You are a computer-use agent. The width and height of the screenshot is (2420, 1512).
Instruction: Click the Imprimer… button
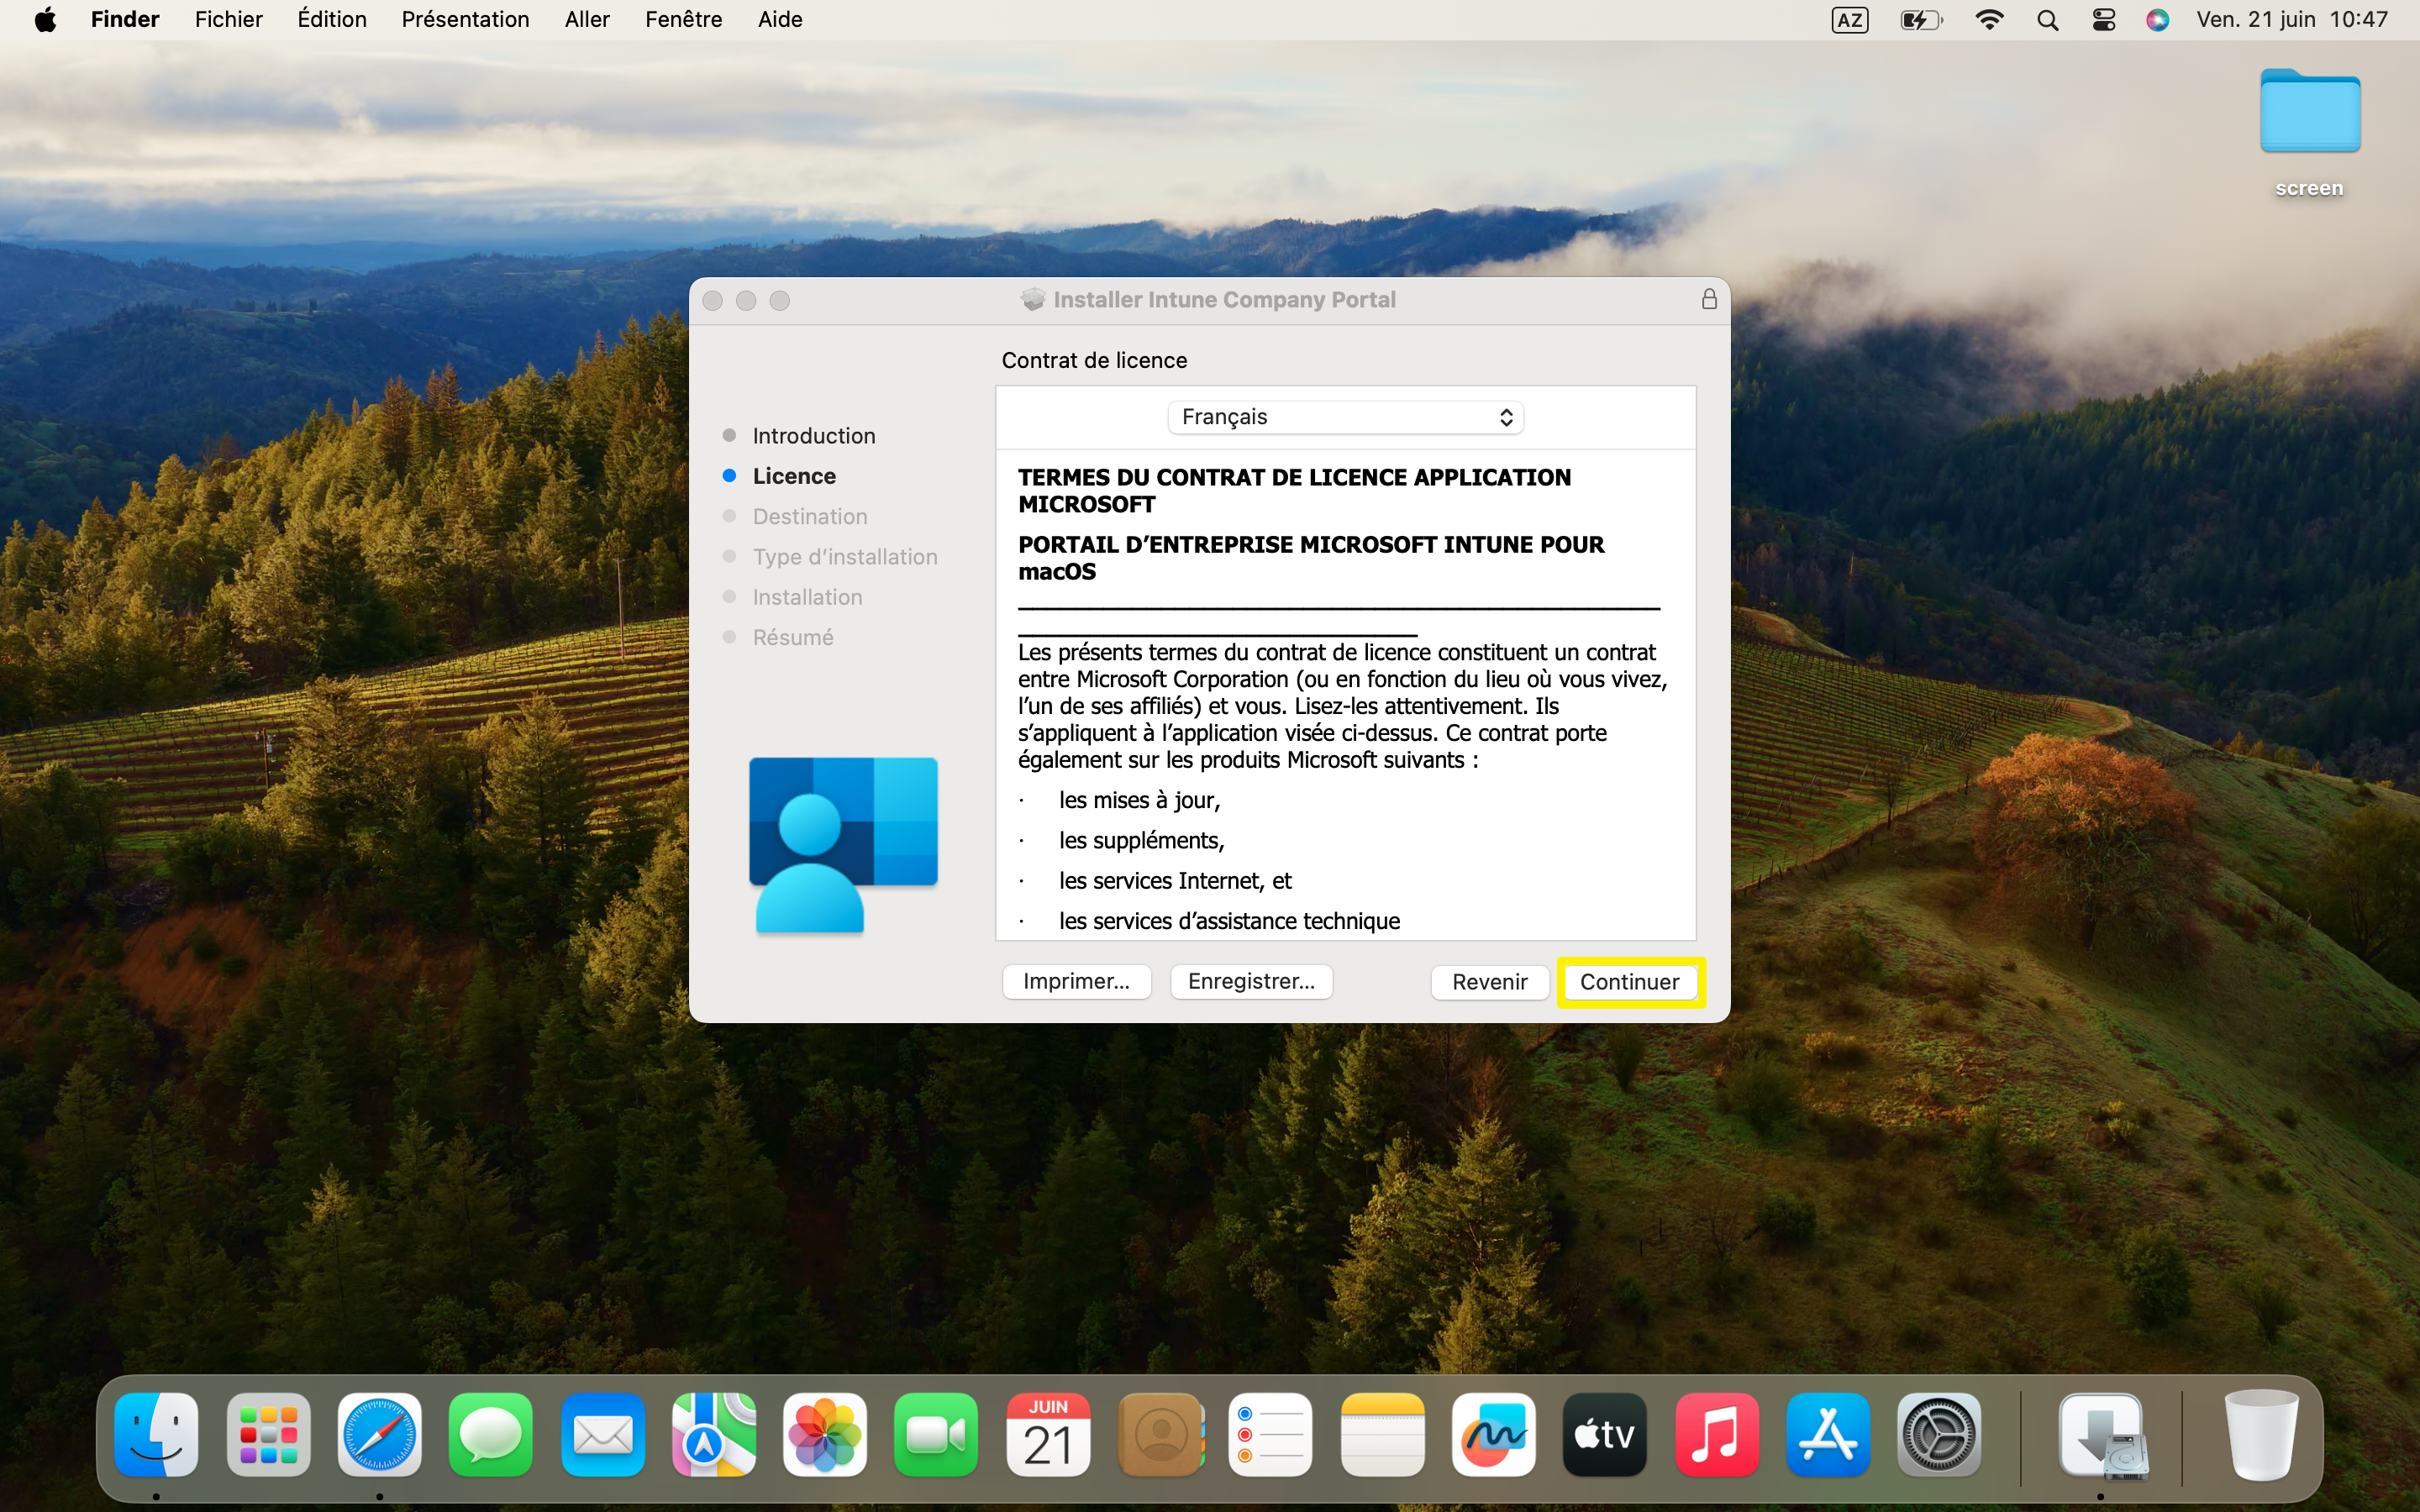point(1076,982)
